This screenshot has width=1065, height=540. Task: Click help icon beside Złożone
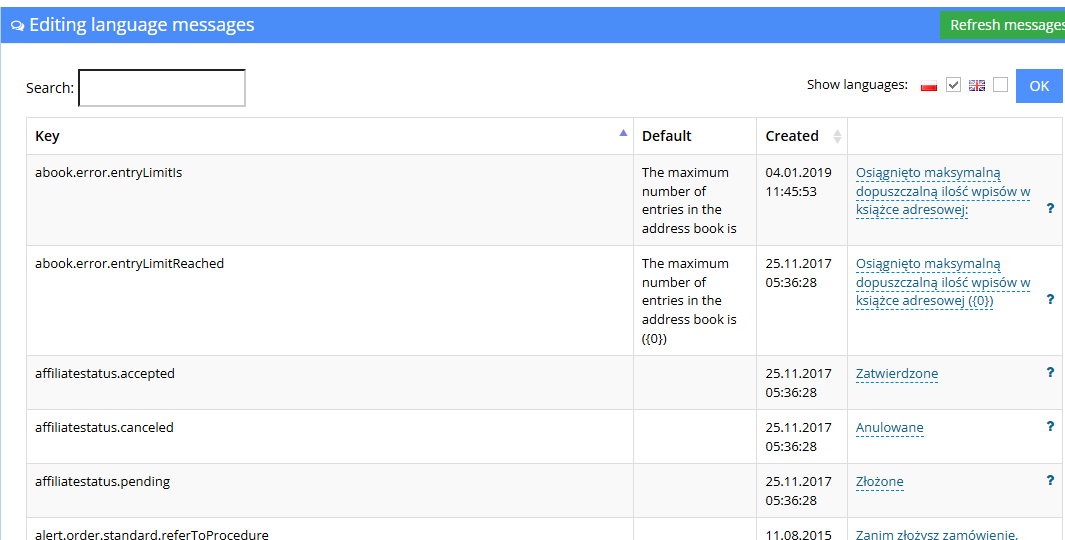(x=1050, y=480)
